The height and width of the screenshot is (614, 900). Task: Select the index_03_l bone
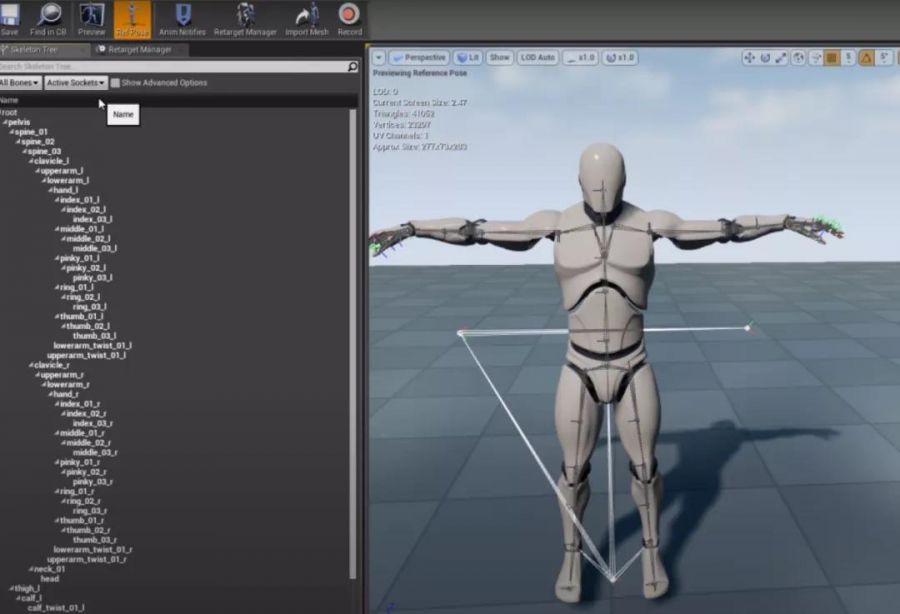pos(92,219)
